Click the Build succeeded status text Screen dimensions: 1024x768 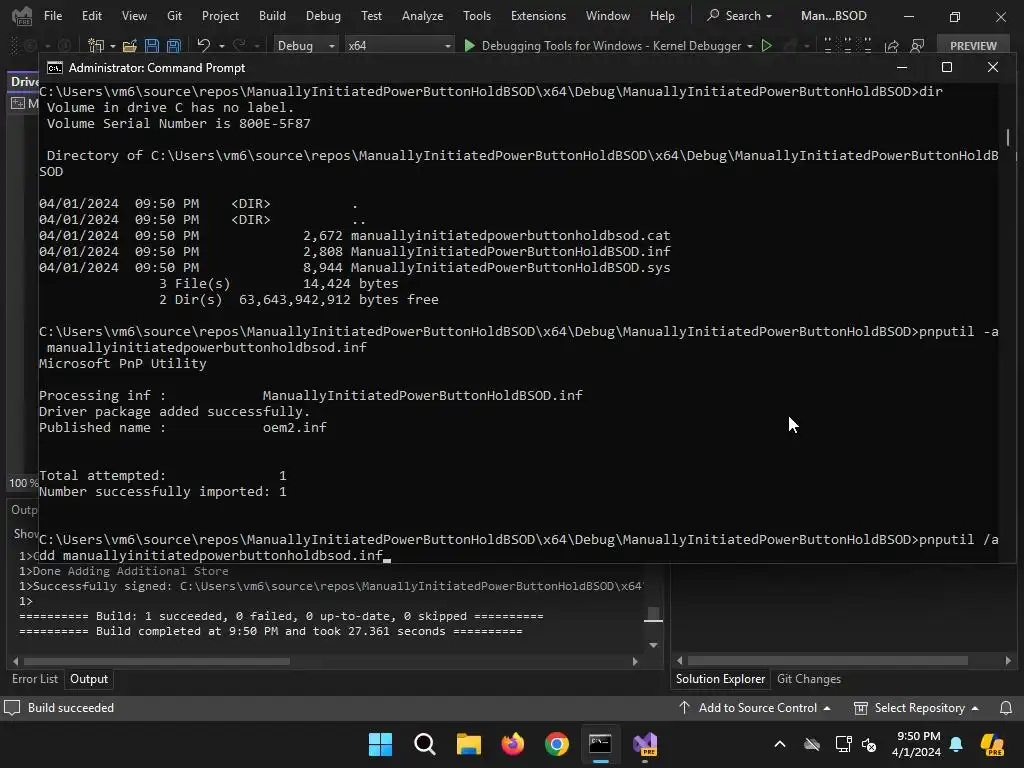pos(71,708)
